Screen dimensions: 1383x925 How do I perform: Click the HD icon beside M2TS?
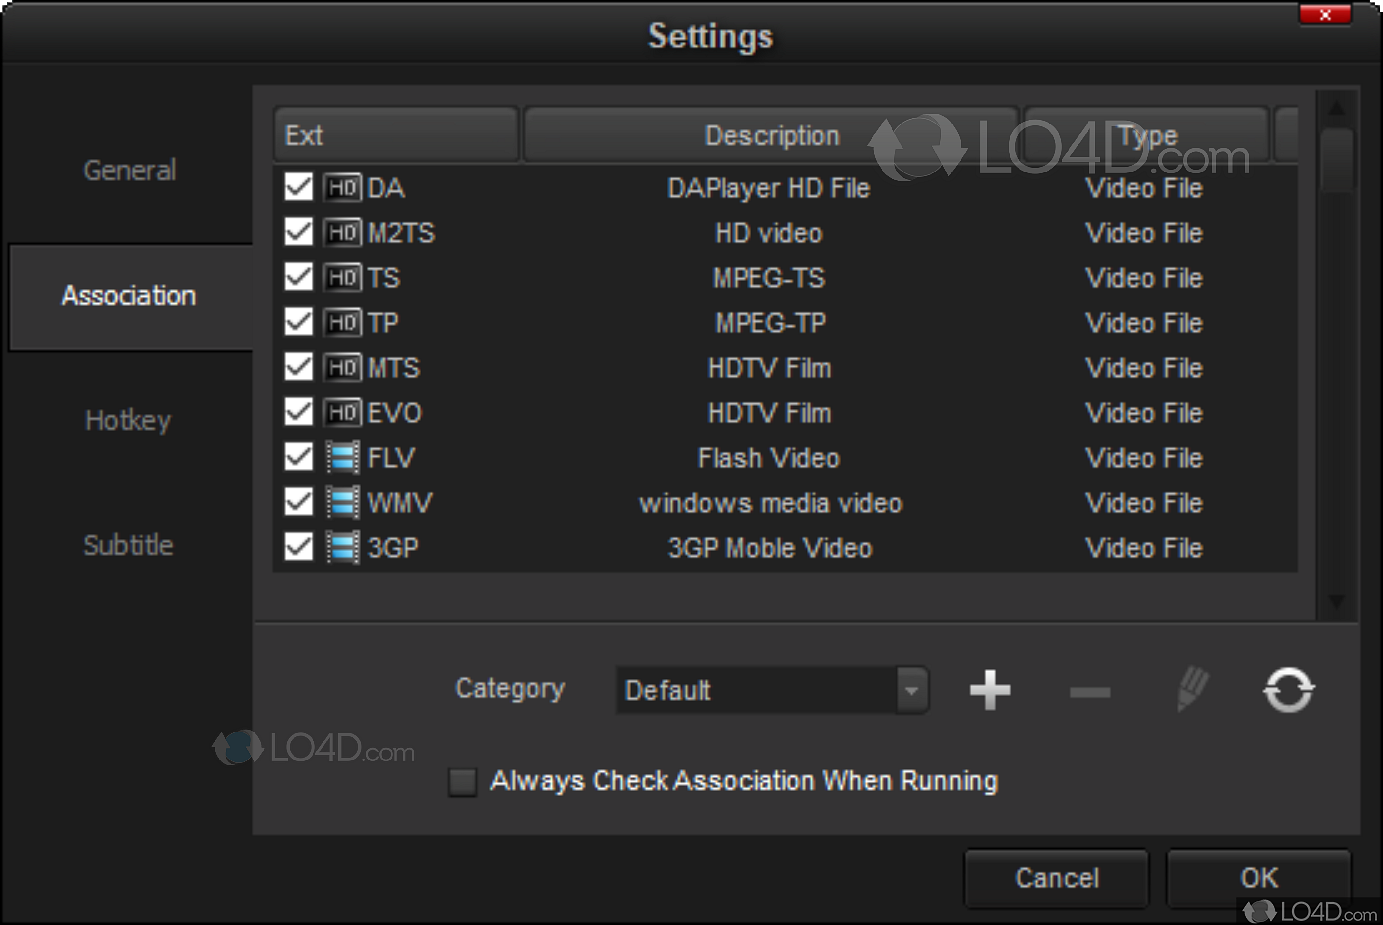[x=343, y=233]
